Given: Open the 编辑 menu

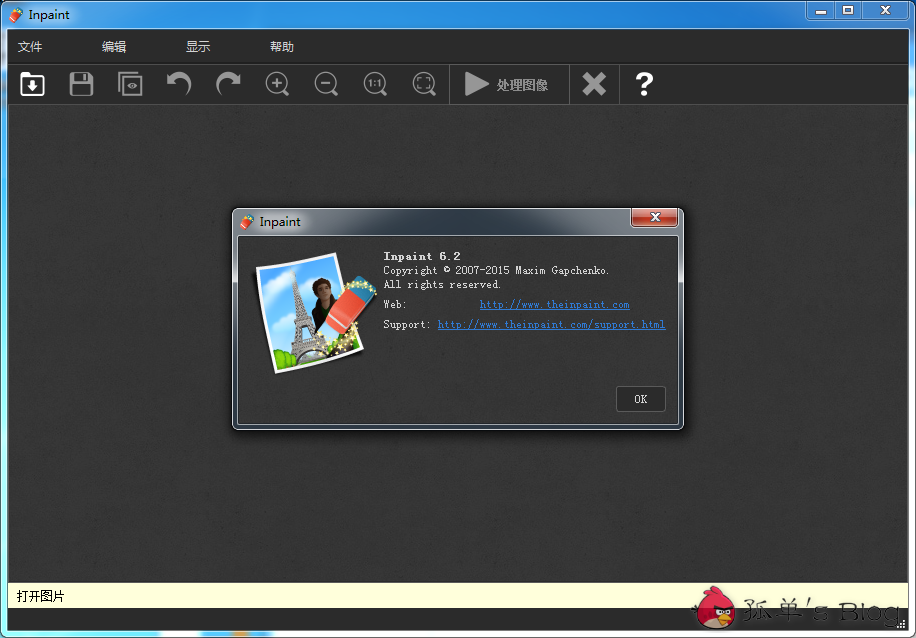Looking at the screenshot, I should pos(114,47).
